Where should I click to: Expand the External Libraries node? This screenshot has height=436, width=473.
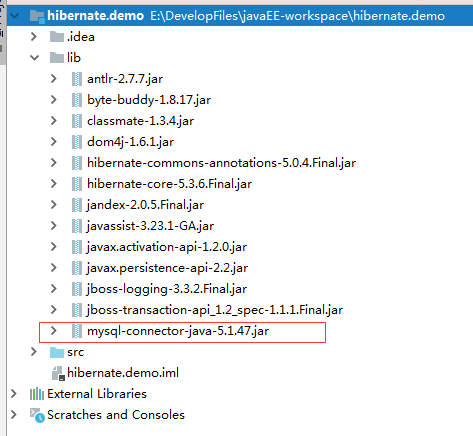click(x=14, y=394)
